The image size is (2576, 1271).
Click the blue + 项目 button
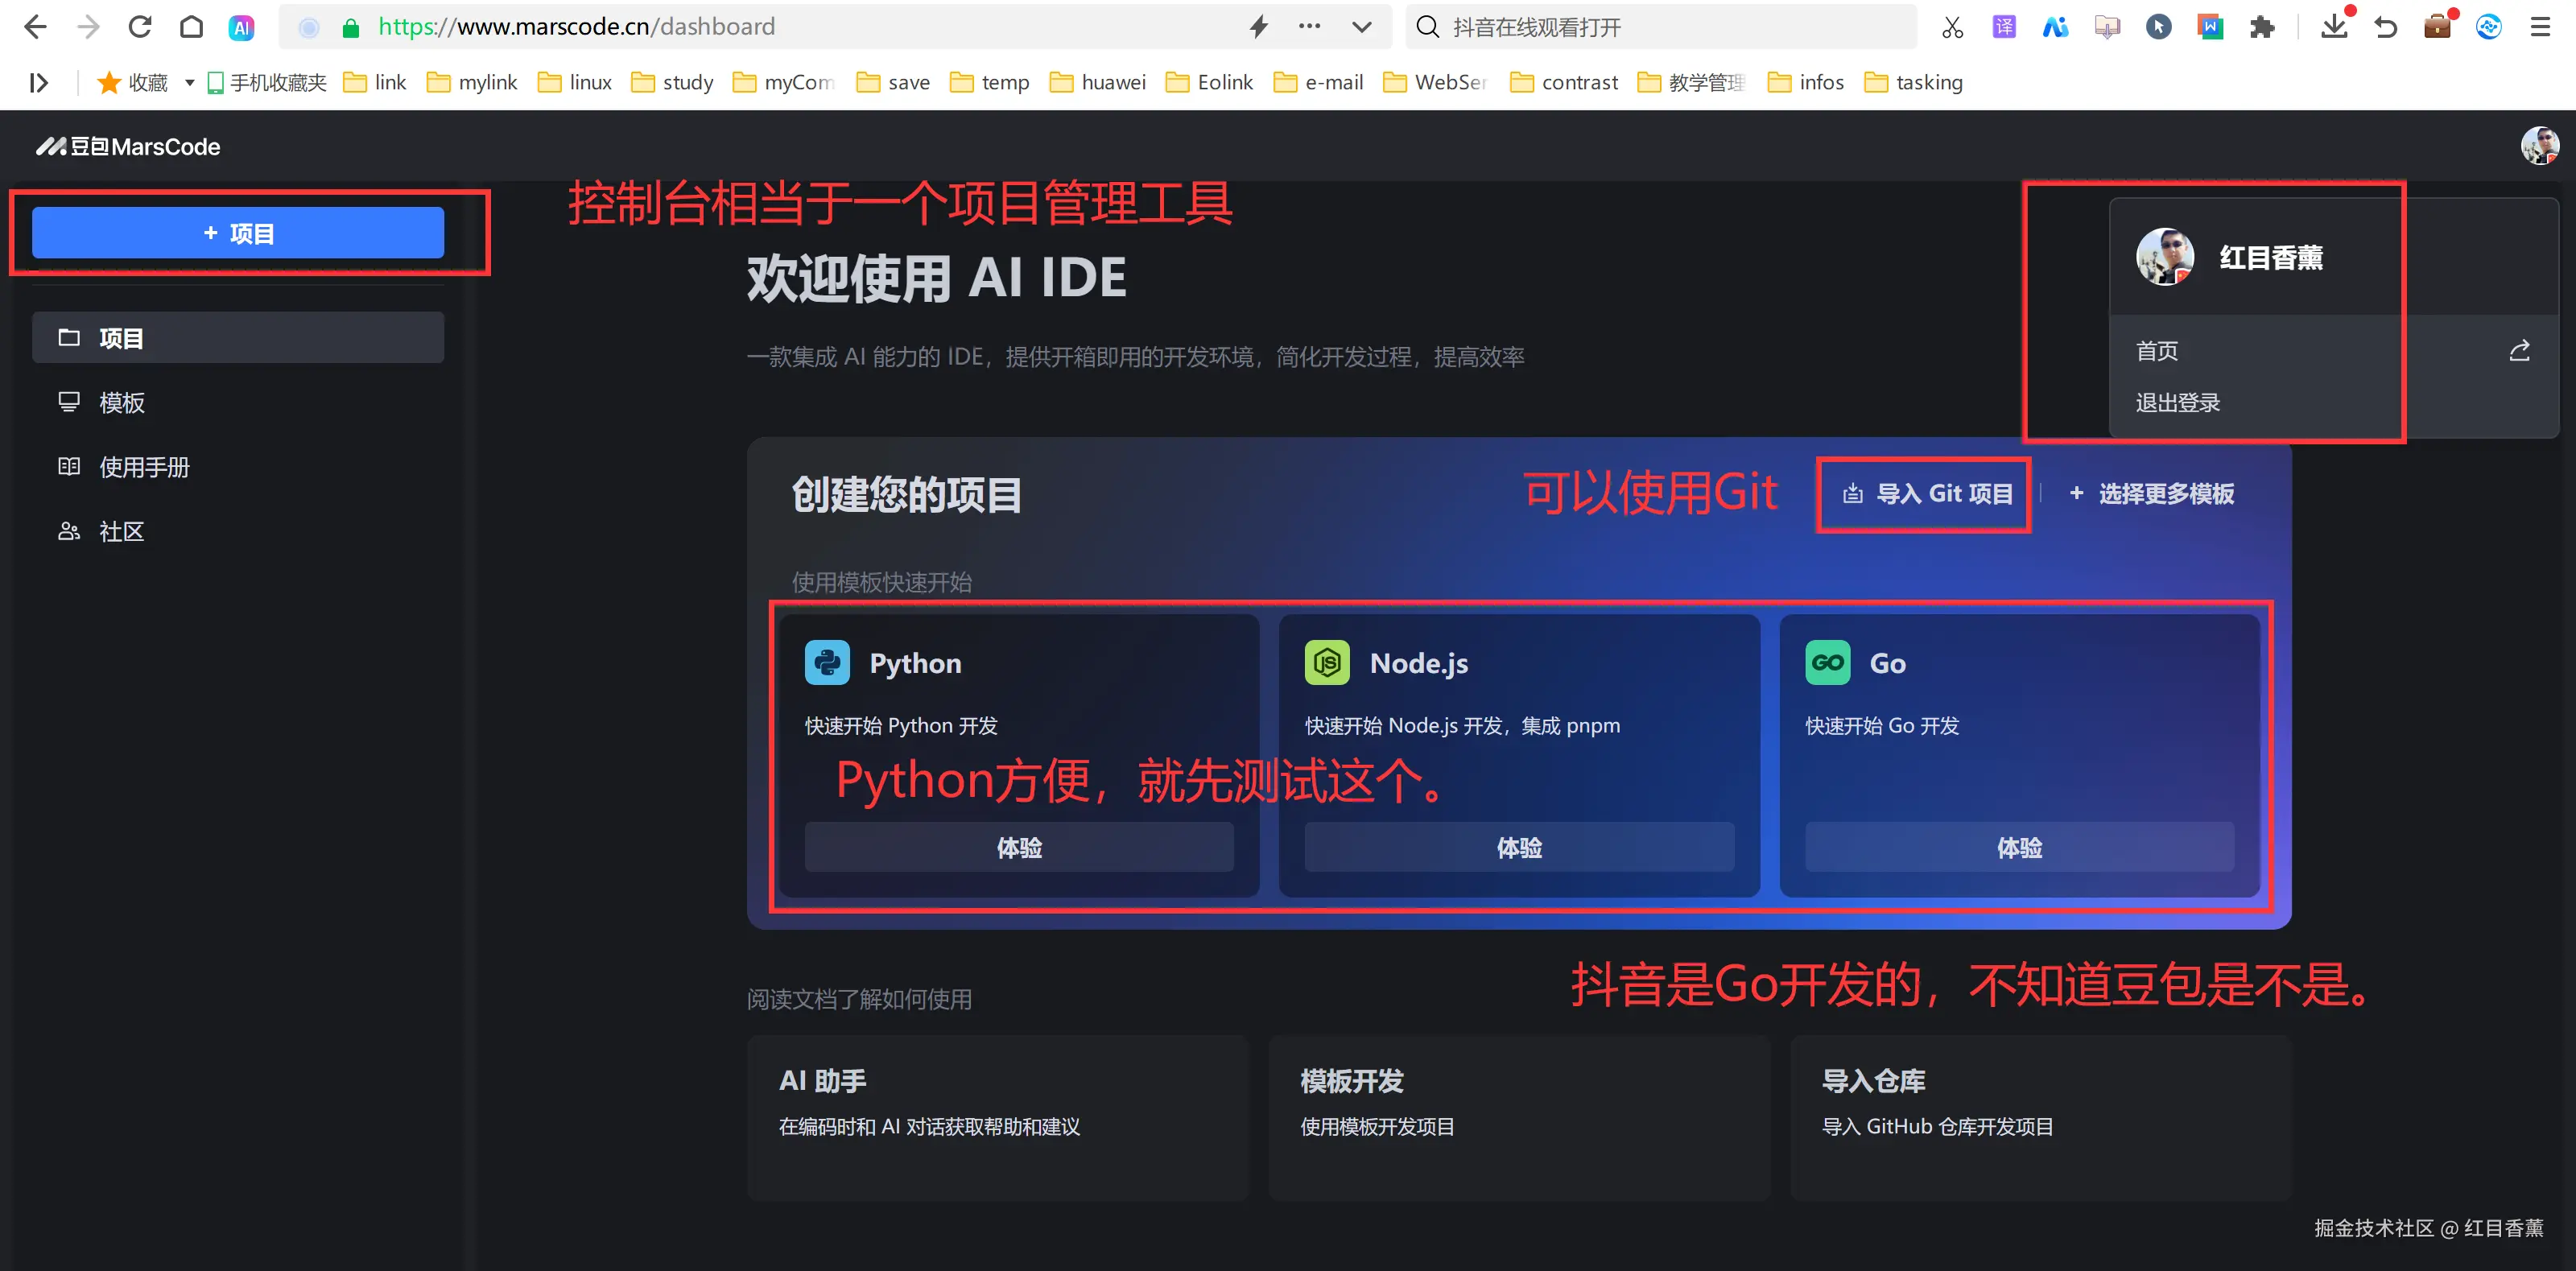point(238,233)
